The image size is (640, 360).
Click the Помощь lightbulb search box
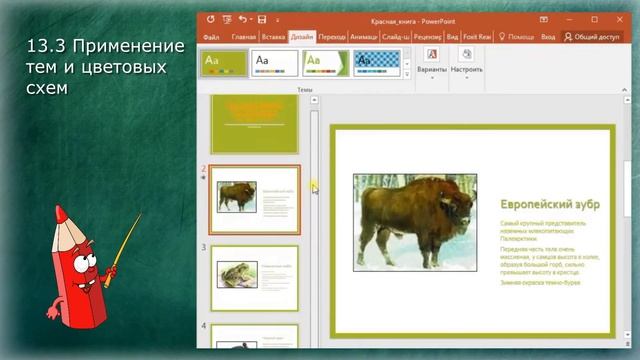[516, 37]
